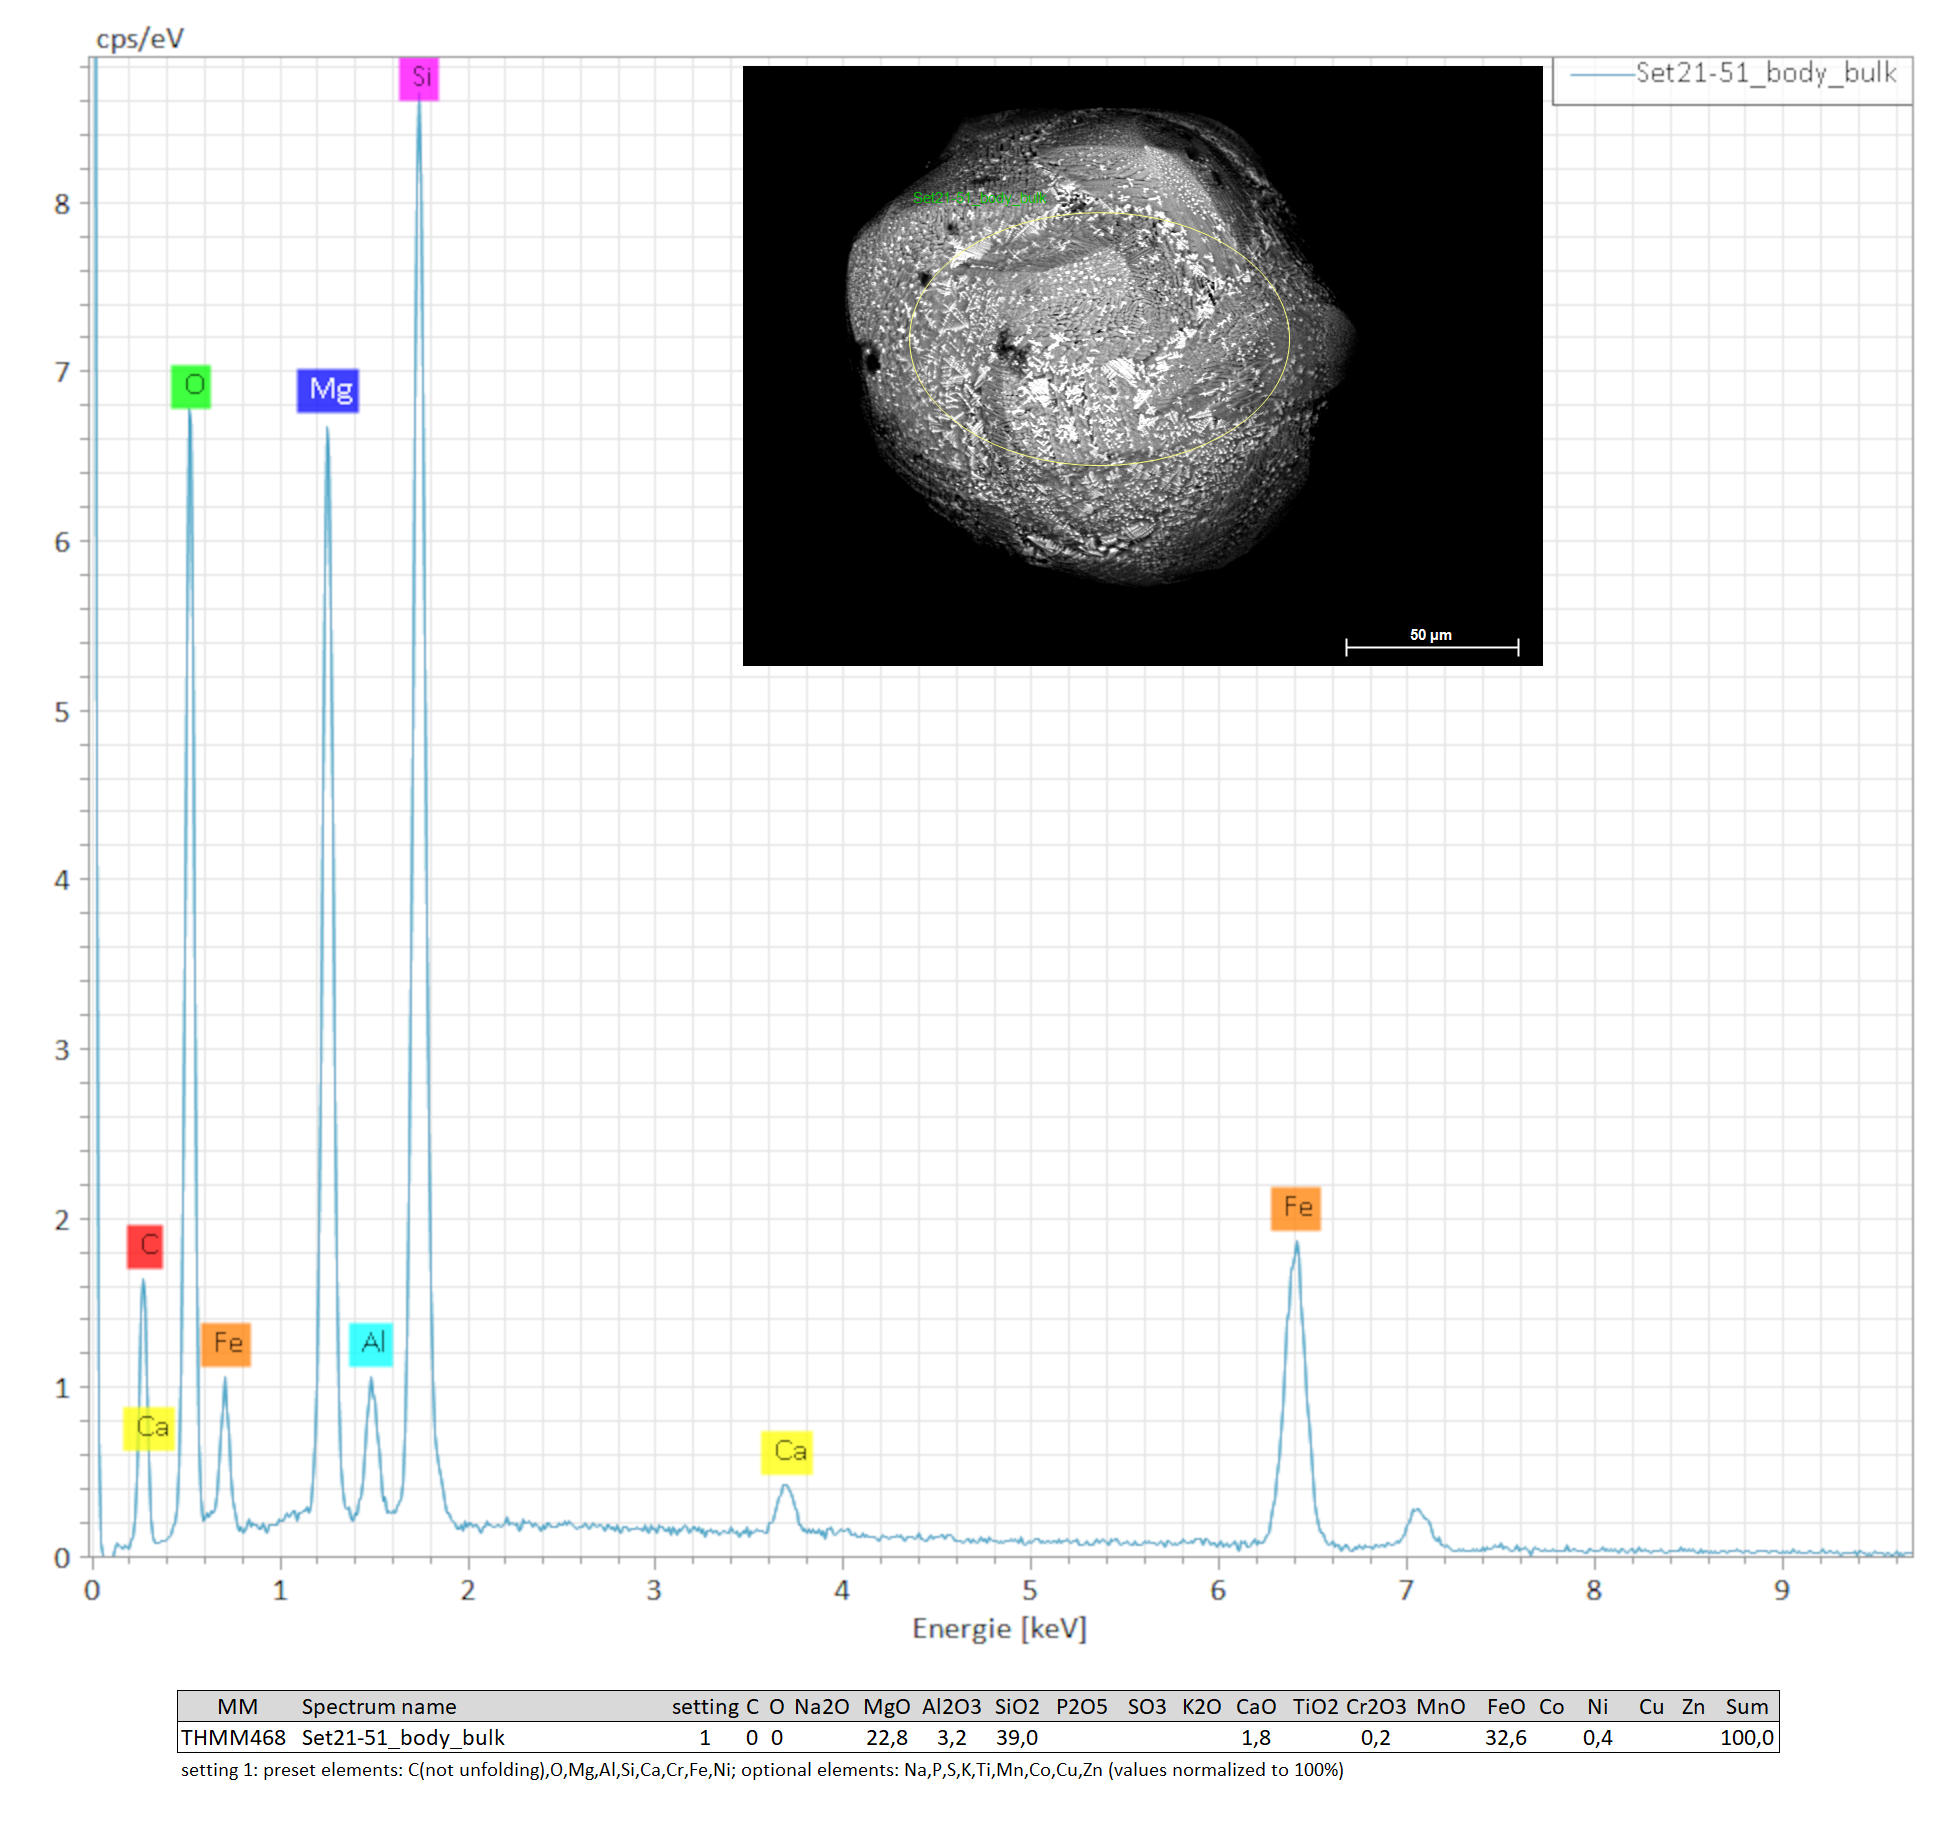The image size is (1944, 1824).
Task: Select the THMM468 table cell
Action: [x=233, y=1738]
